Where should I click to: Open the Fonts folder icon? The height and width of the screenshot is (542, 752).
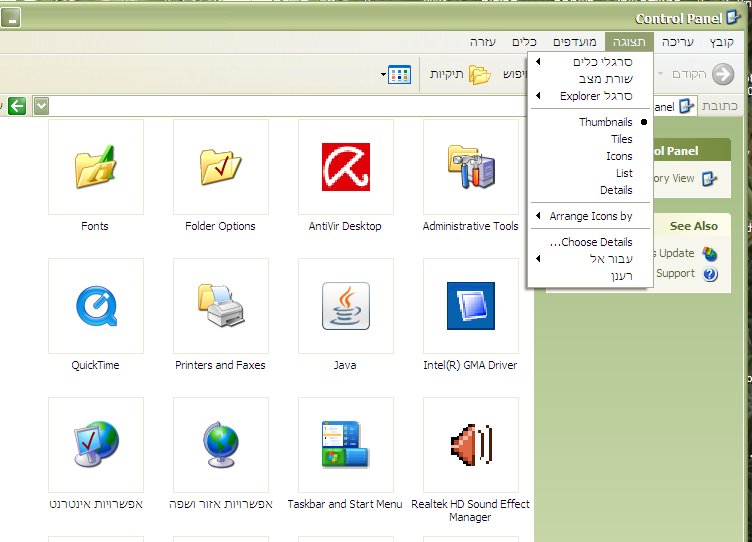(x=96, y=167)
